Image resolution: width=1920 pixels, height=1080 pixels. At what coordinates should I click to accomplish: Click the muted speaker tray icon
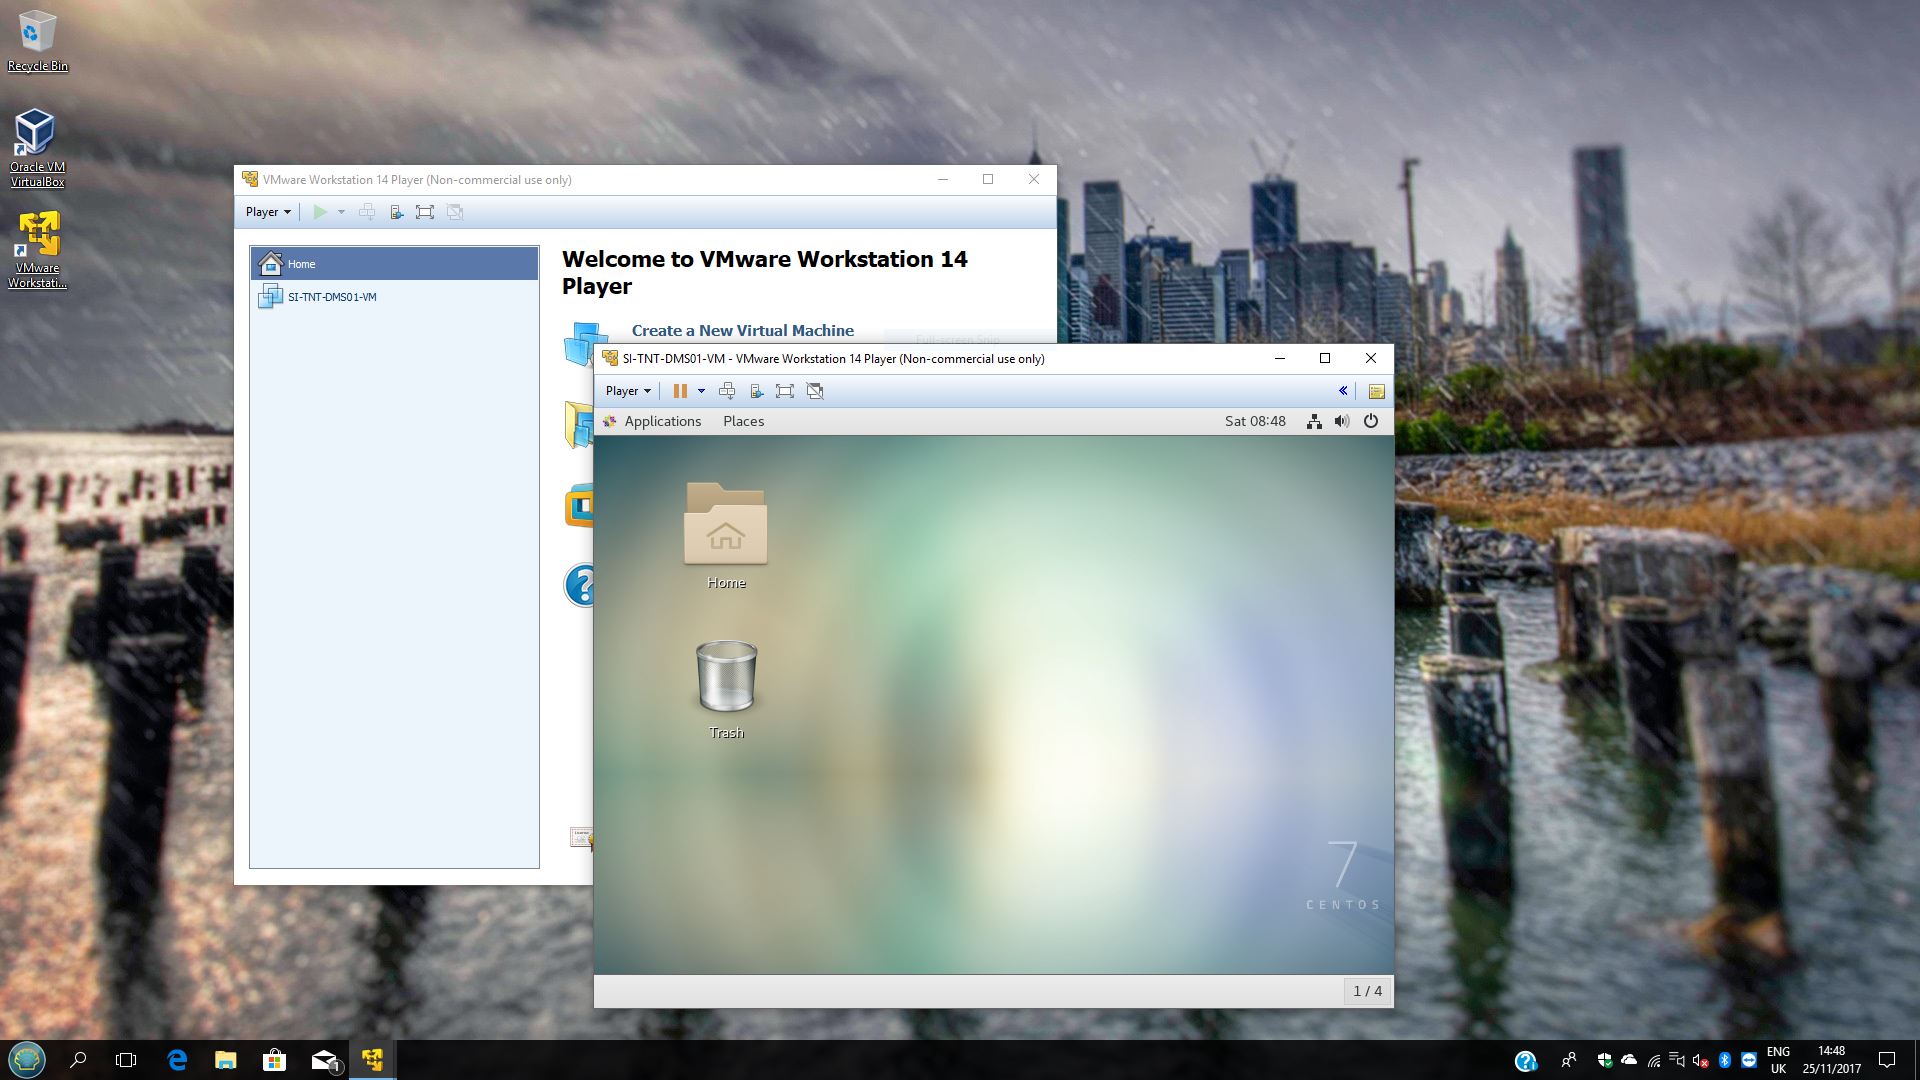pyautogui.click(x=1700, y=1060)
